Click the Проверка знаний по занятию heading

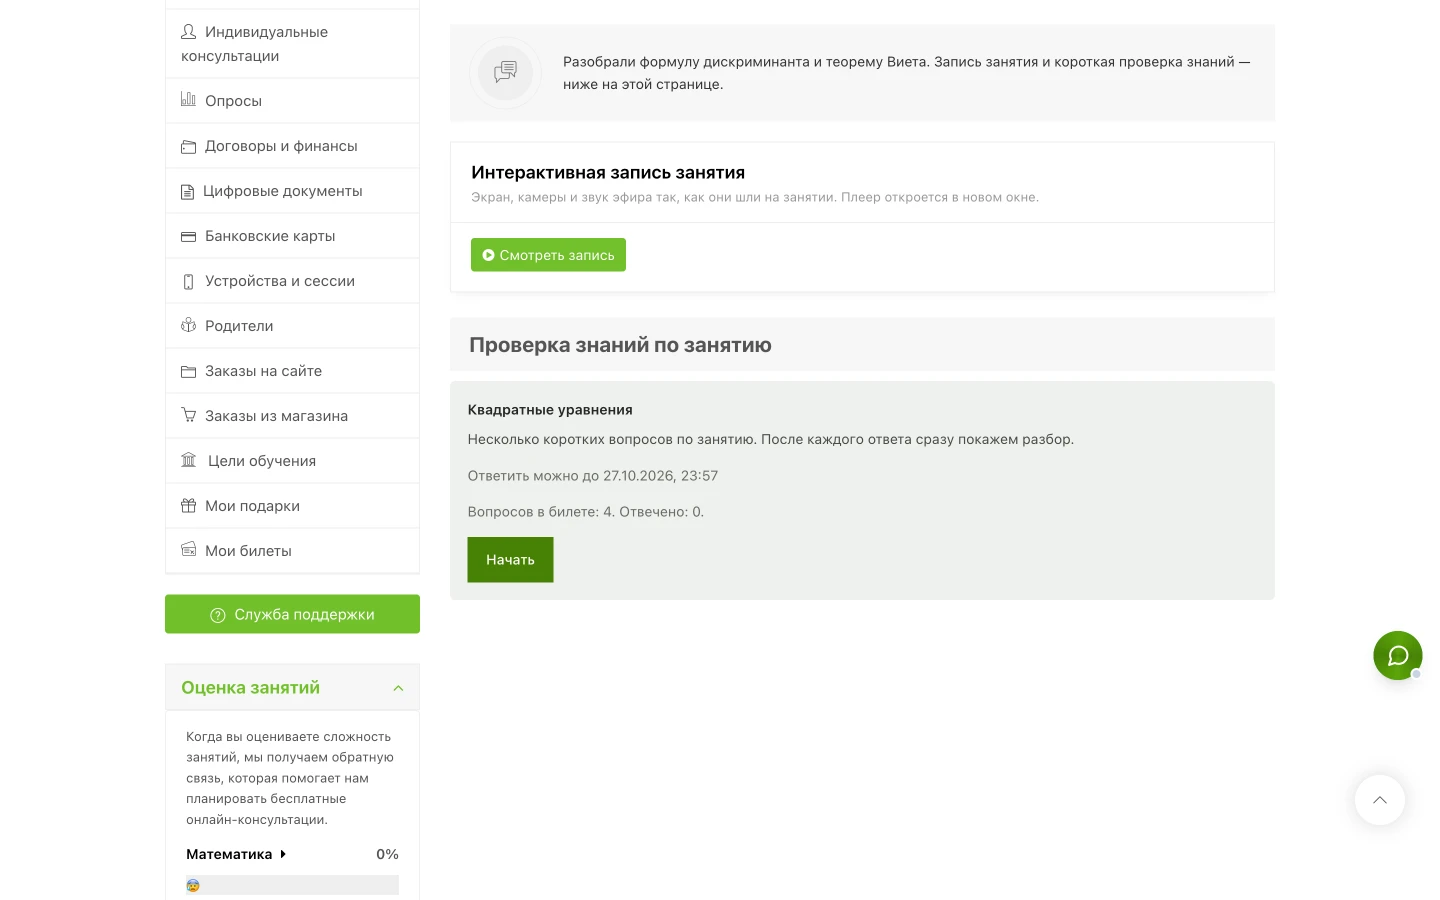pyautogui.click(x=620, y=345)
